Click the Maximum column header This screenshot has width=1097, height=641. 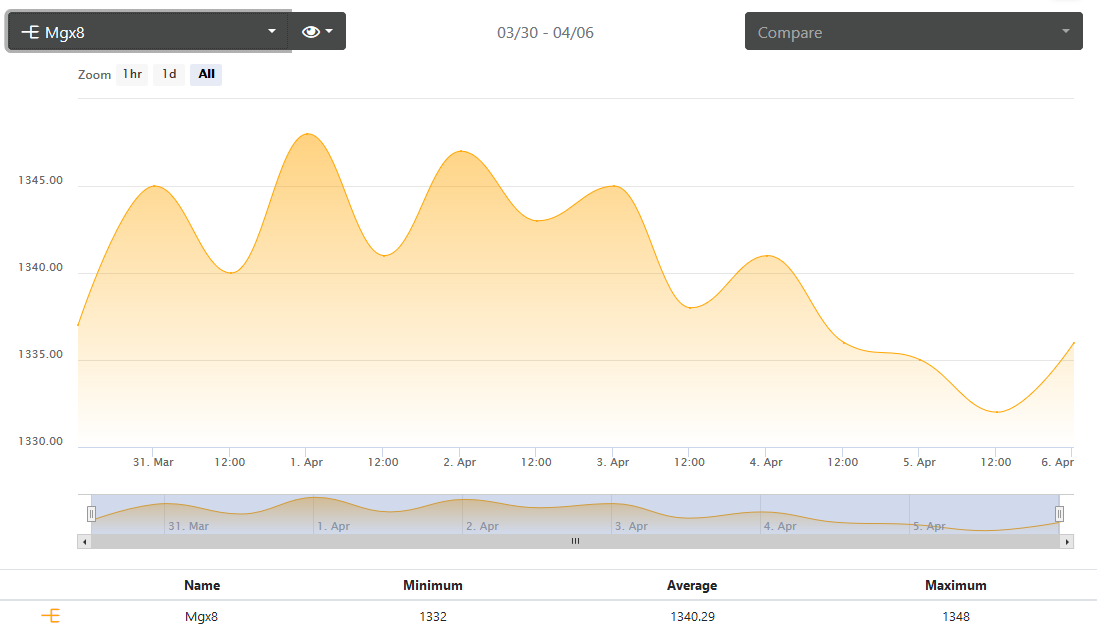(x=956, y=586)
